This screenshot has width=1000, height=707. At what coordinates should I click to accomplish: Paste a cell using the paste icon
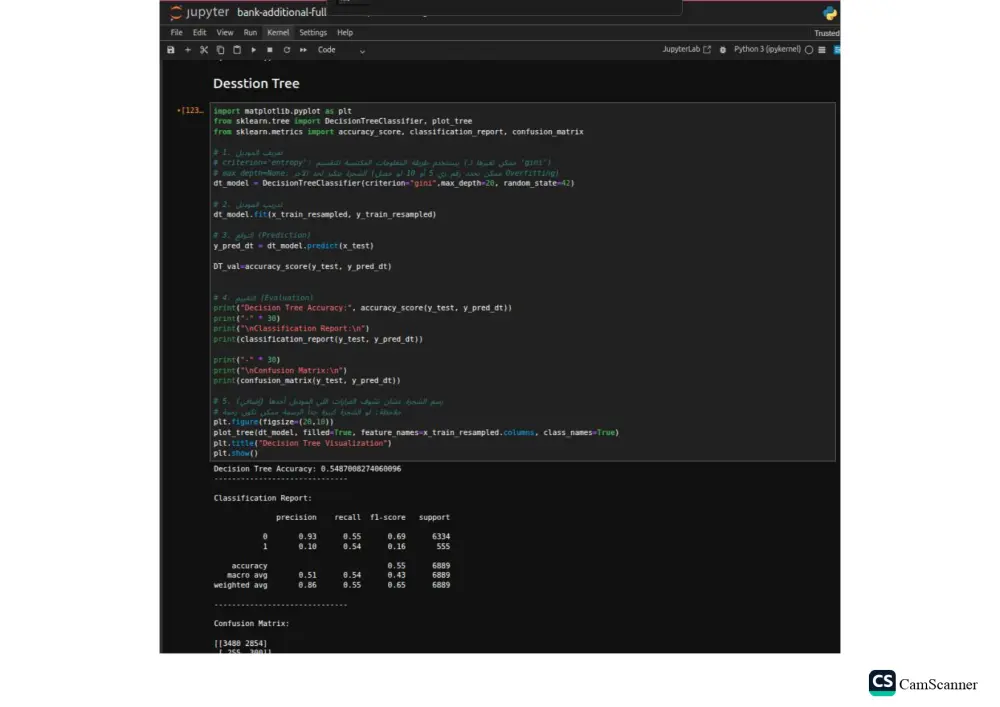pos(236,49)
